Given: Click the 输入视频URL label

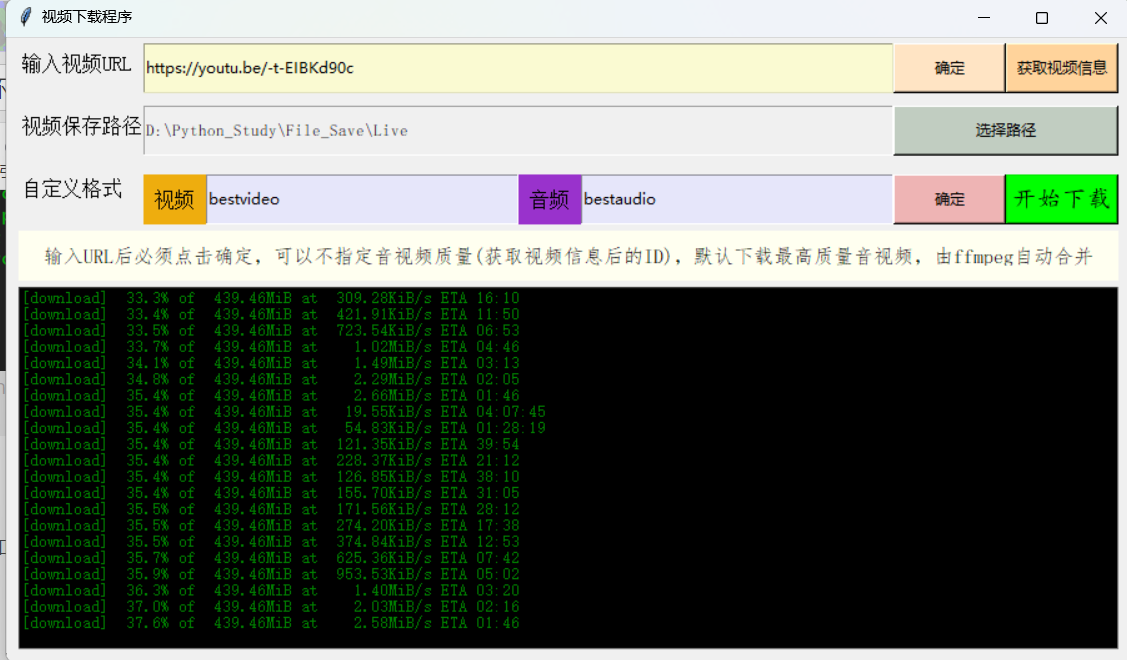Looking at the screenshot, I should [x=76, y=64].
